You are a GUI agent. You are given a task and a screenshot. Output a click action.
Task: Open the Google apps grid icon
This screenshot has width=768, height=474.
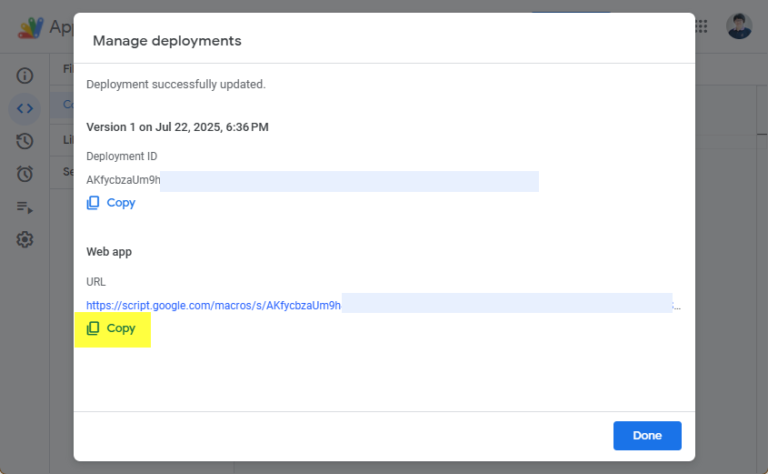(701, 26)
